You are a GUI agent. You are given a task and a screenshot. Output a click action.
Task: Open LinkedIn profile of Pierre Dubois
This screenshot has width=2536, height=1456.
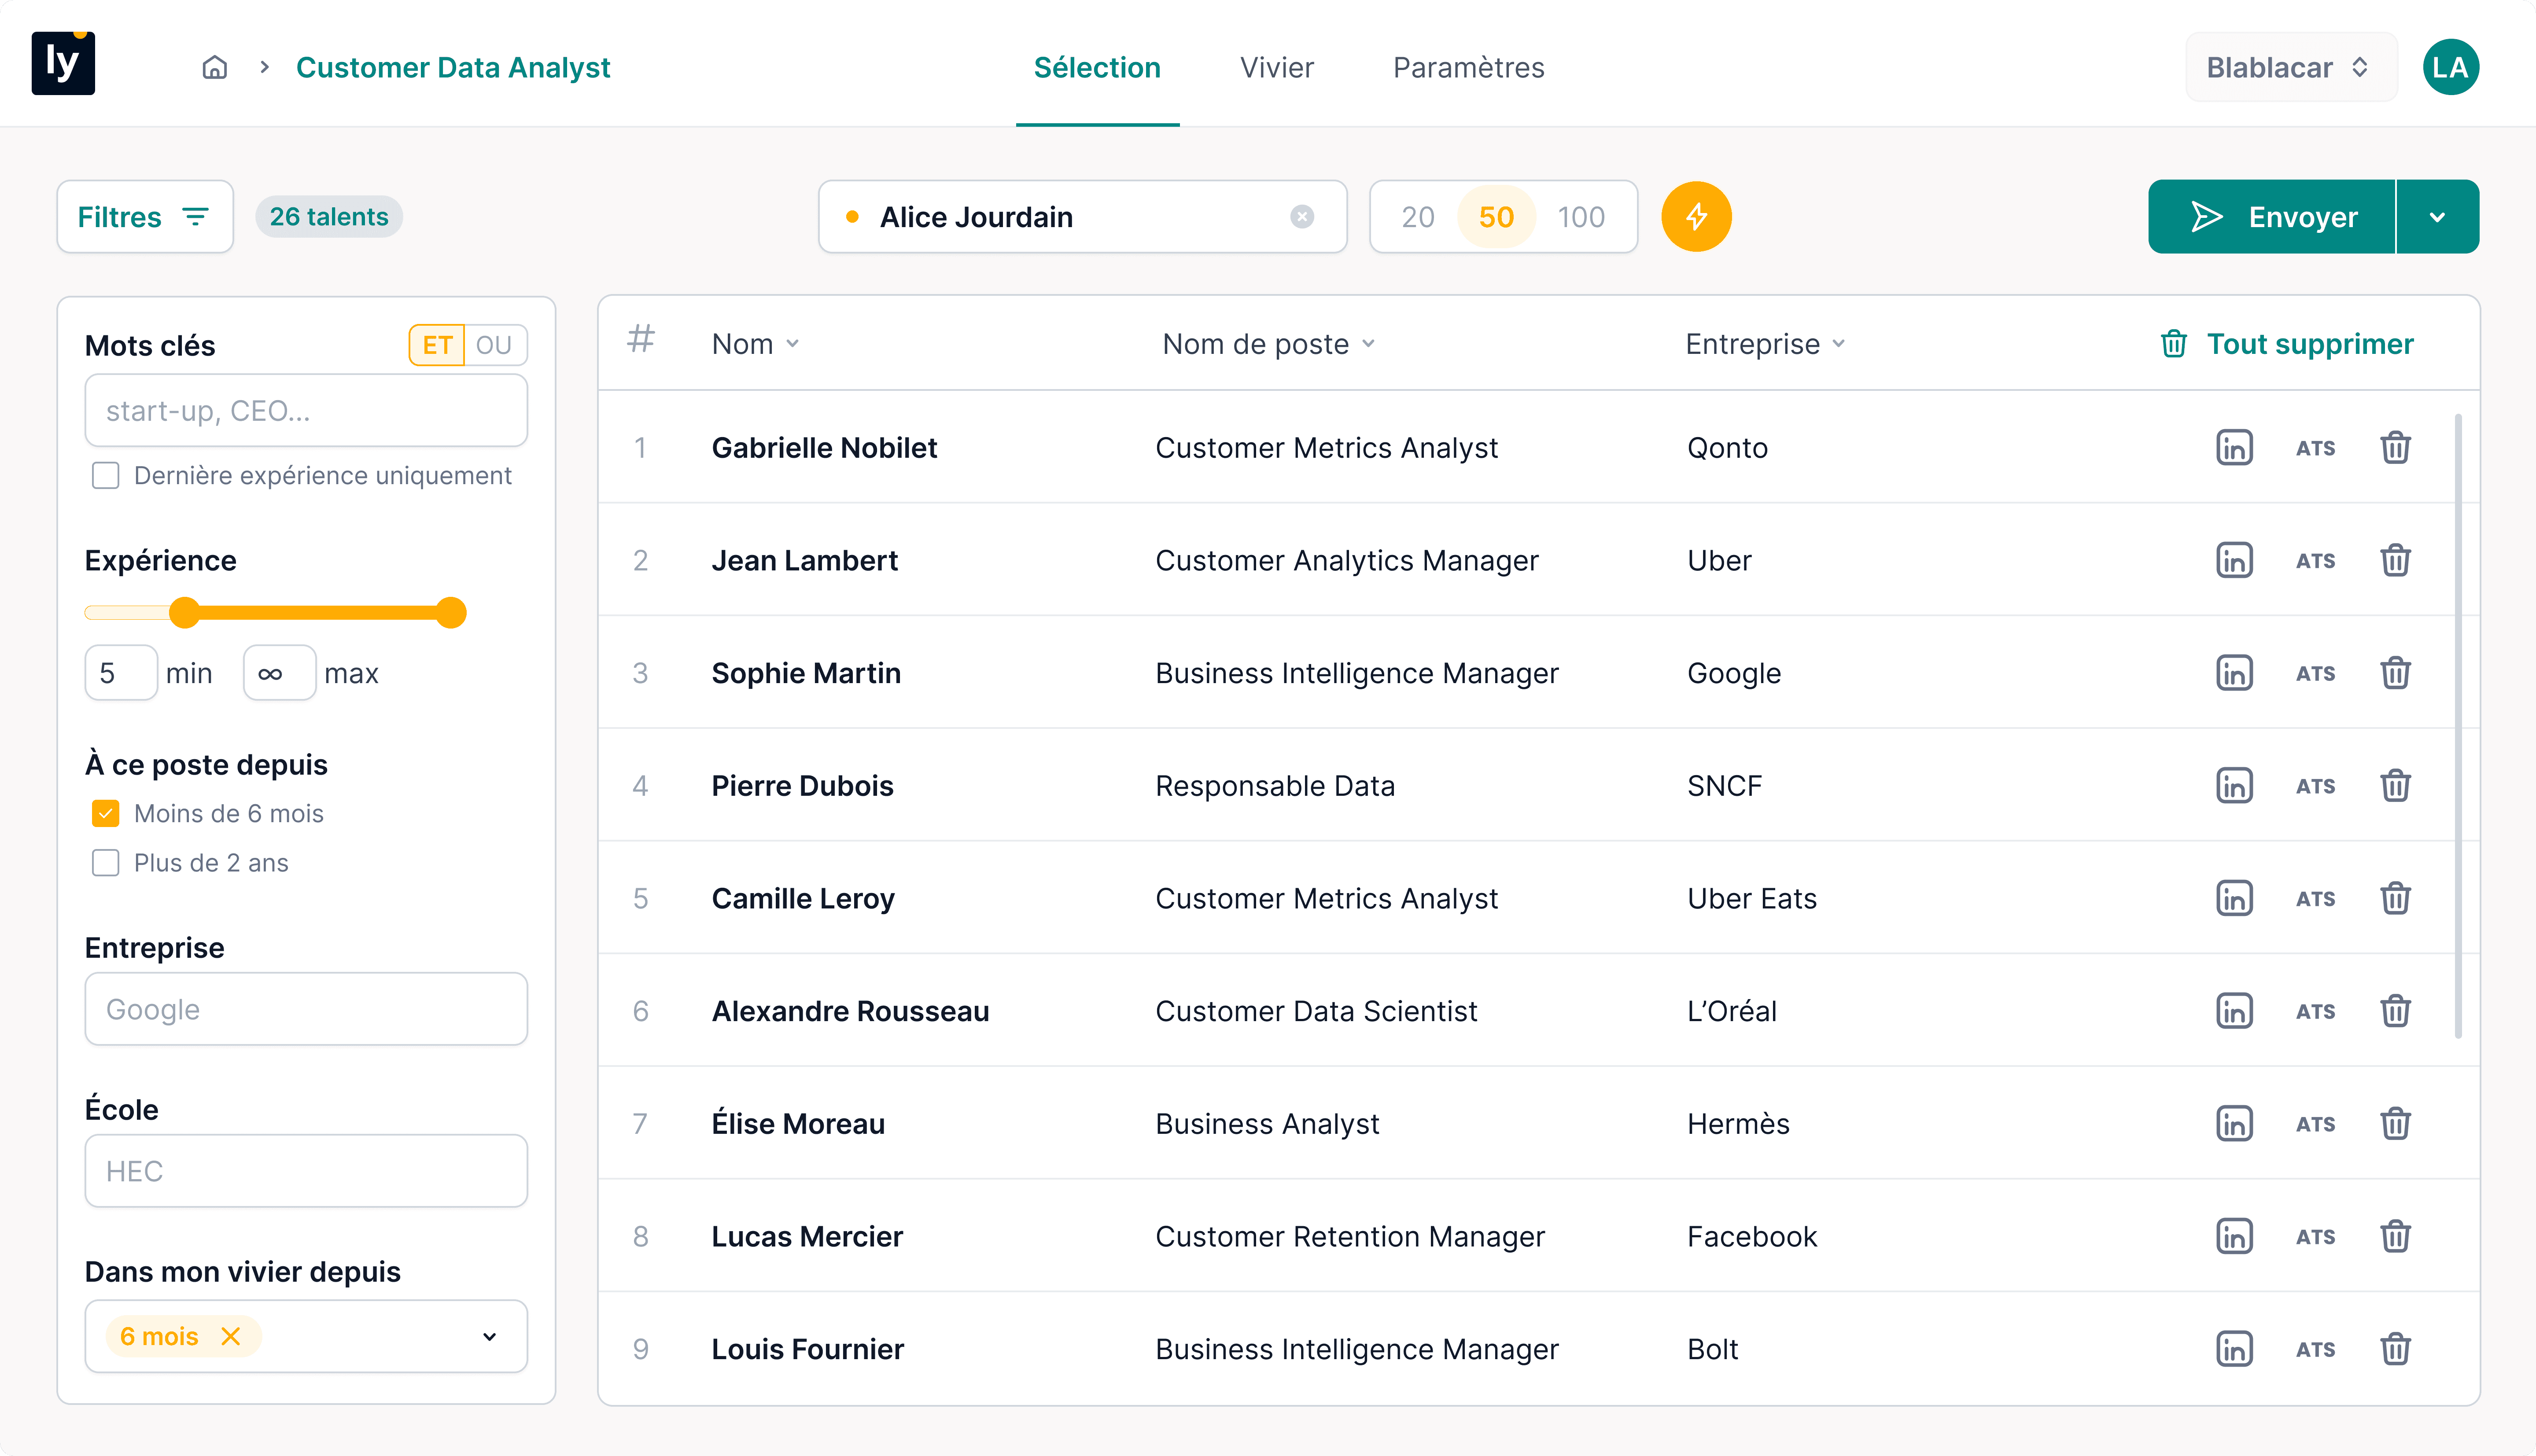2234,785
